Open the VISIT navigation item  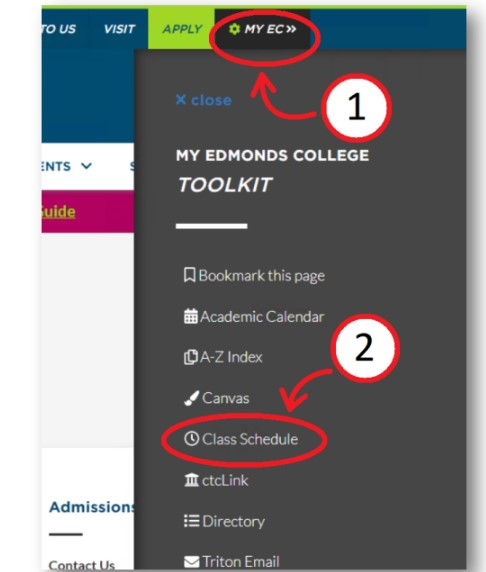coord(119,29)
